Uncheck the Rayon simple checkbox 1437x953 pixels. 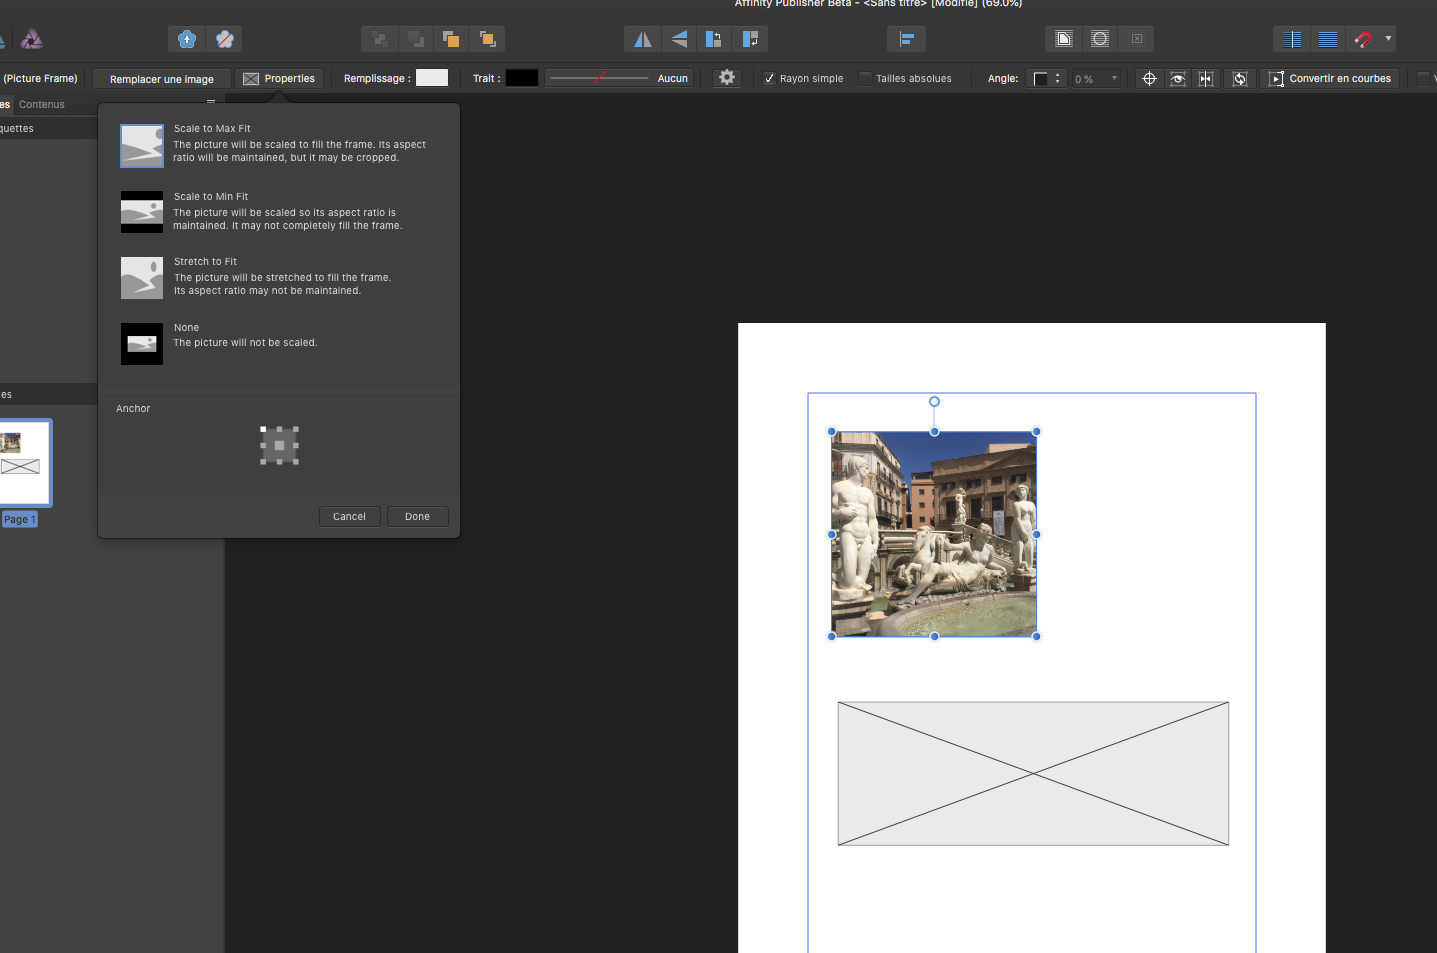[x=769, y=78]
